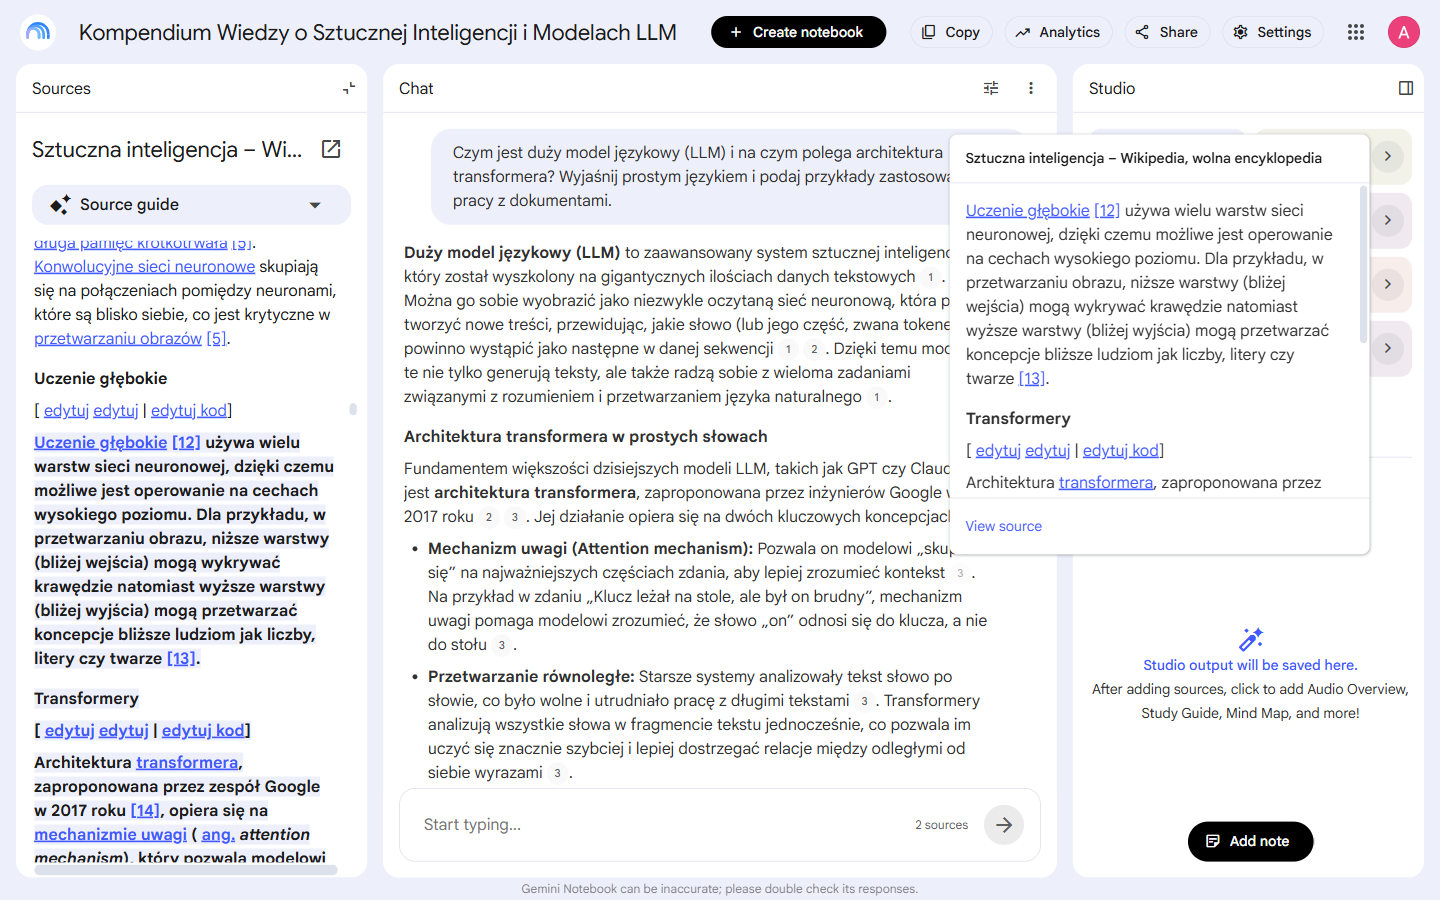The width and height of the screenshot is (1440, 900).
Task: Click the citation popup title Sztuczna inteligencja – Wikipedia
Action: [1143, 158]
